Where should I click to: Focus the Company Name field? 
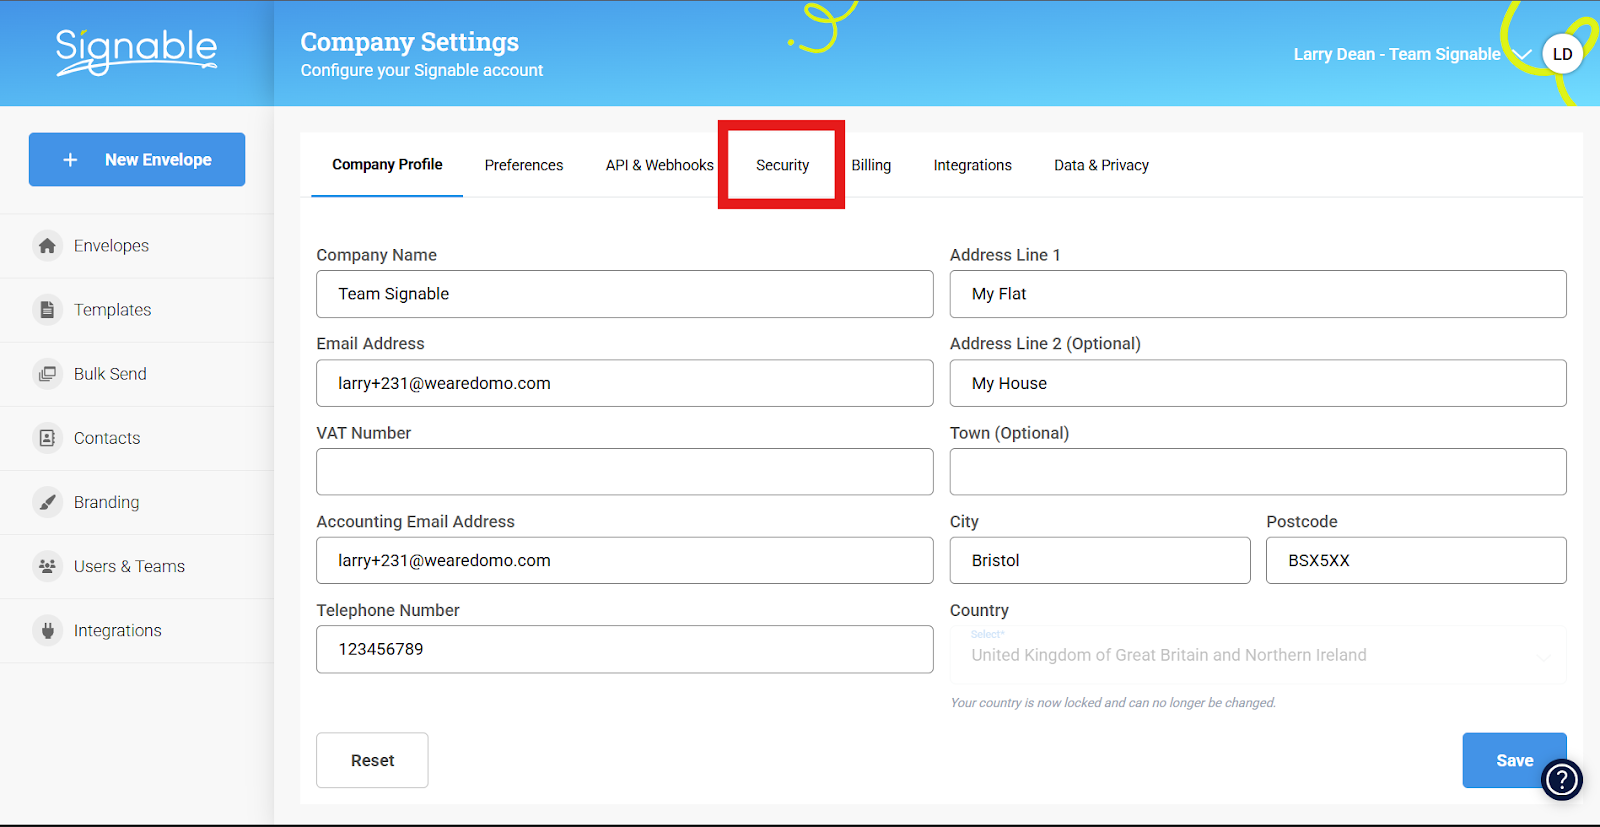pyautogui.click(x=625, y=294)
